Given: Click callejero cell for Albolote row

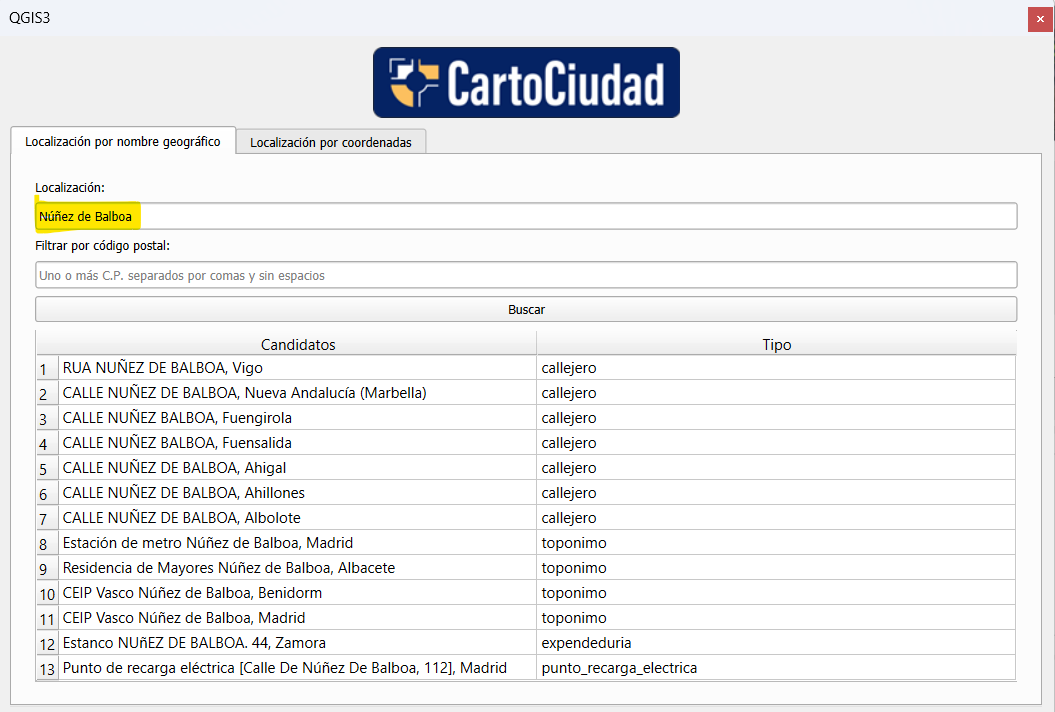Looking at the screenshot, I should tap(776, 518).
